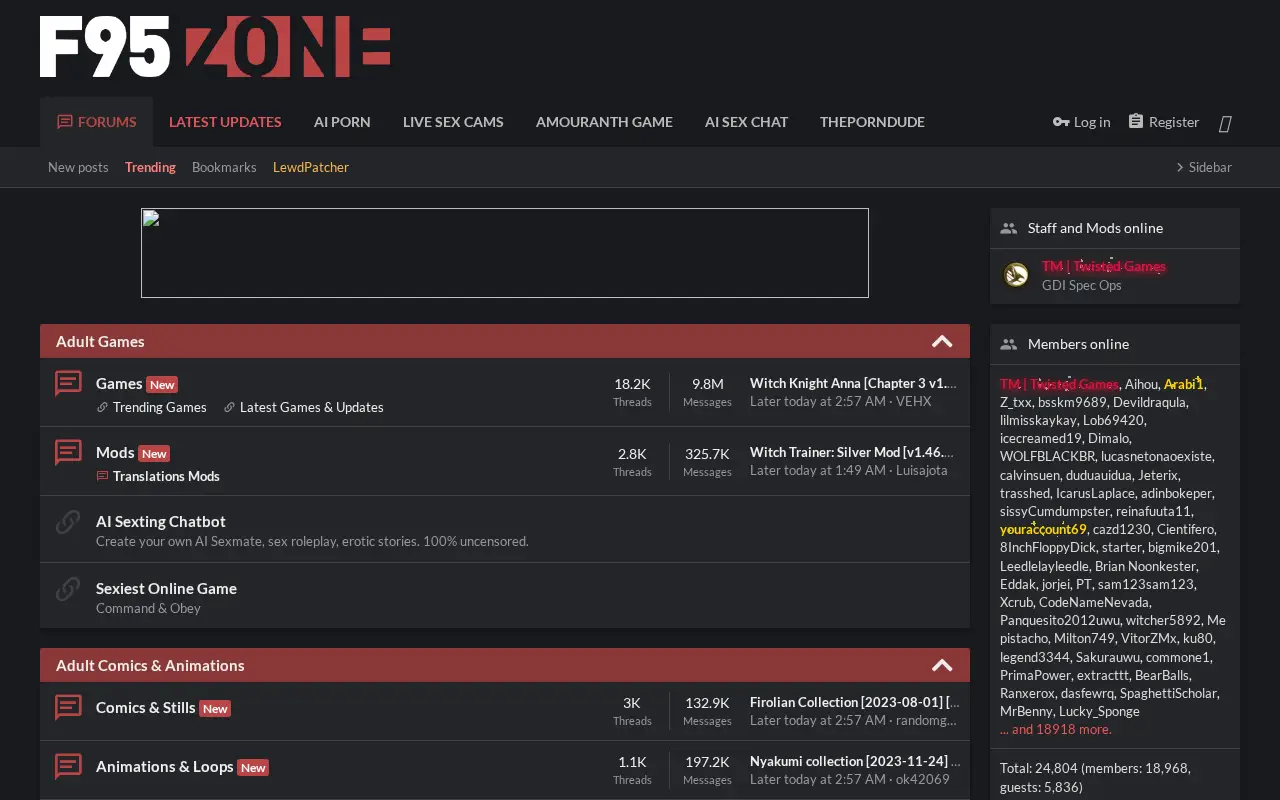Click the Staff and Mods online people icon
1280x800 pixels.
pyautogui.click(x=1008, y=228)
